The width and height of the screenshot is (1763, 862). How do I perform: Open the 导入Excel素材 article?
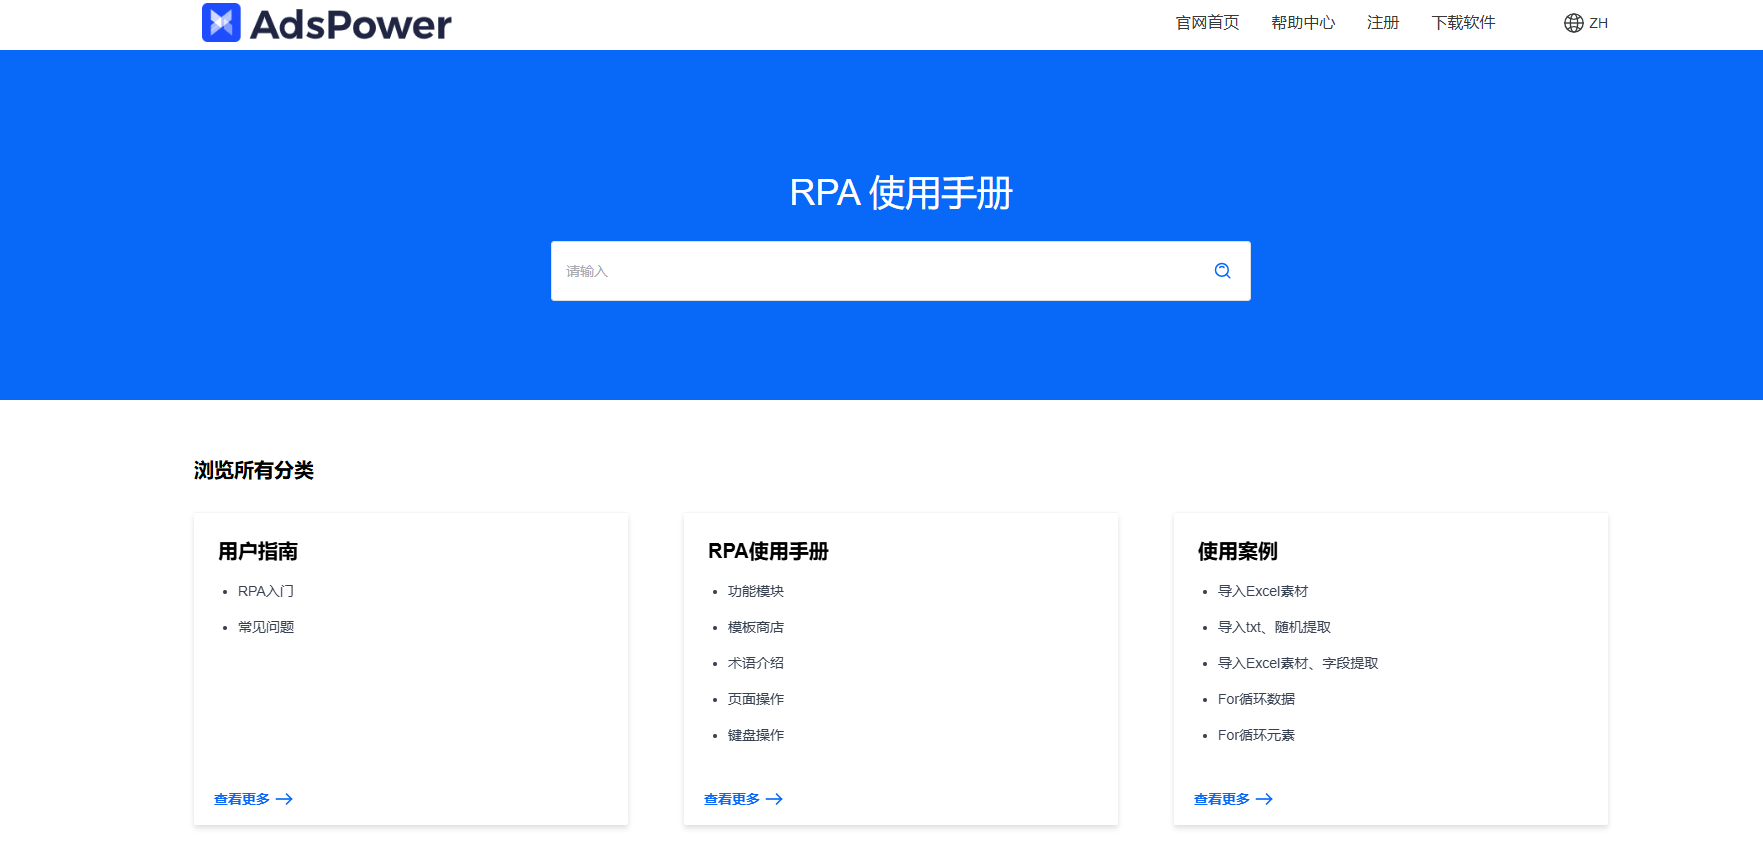[1263, 591]
